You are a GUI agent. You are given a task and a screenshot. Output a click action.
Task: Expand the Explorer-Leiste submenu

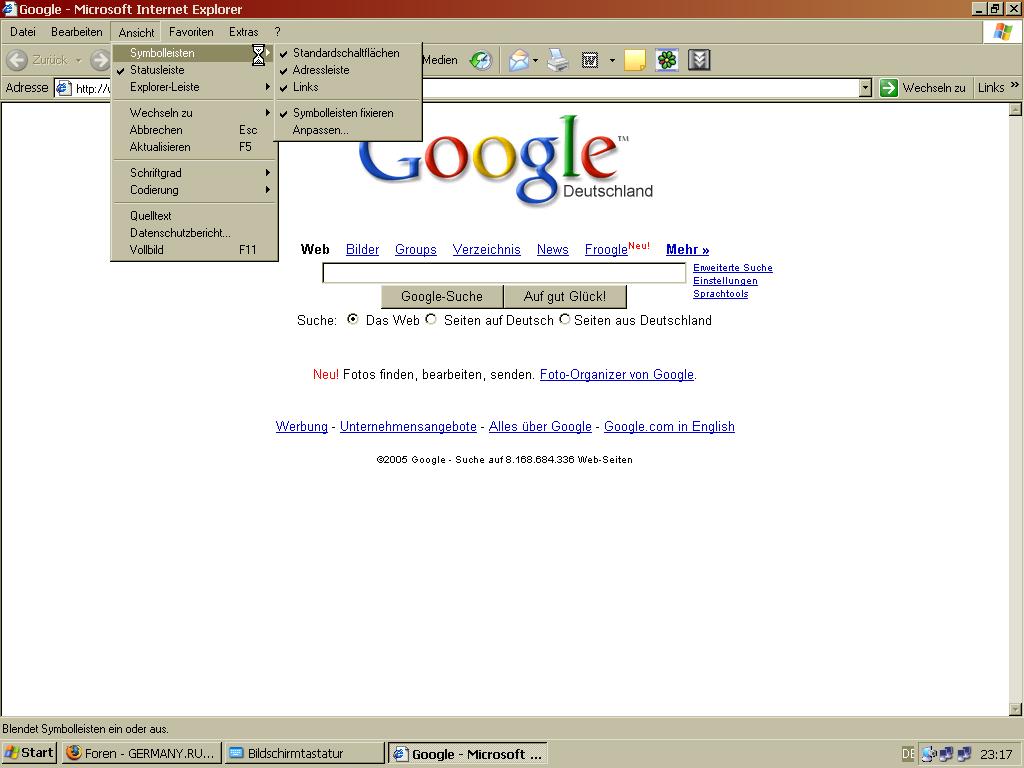click(x=164, y=87)
